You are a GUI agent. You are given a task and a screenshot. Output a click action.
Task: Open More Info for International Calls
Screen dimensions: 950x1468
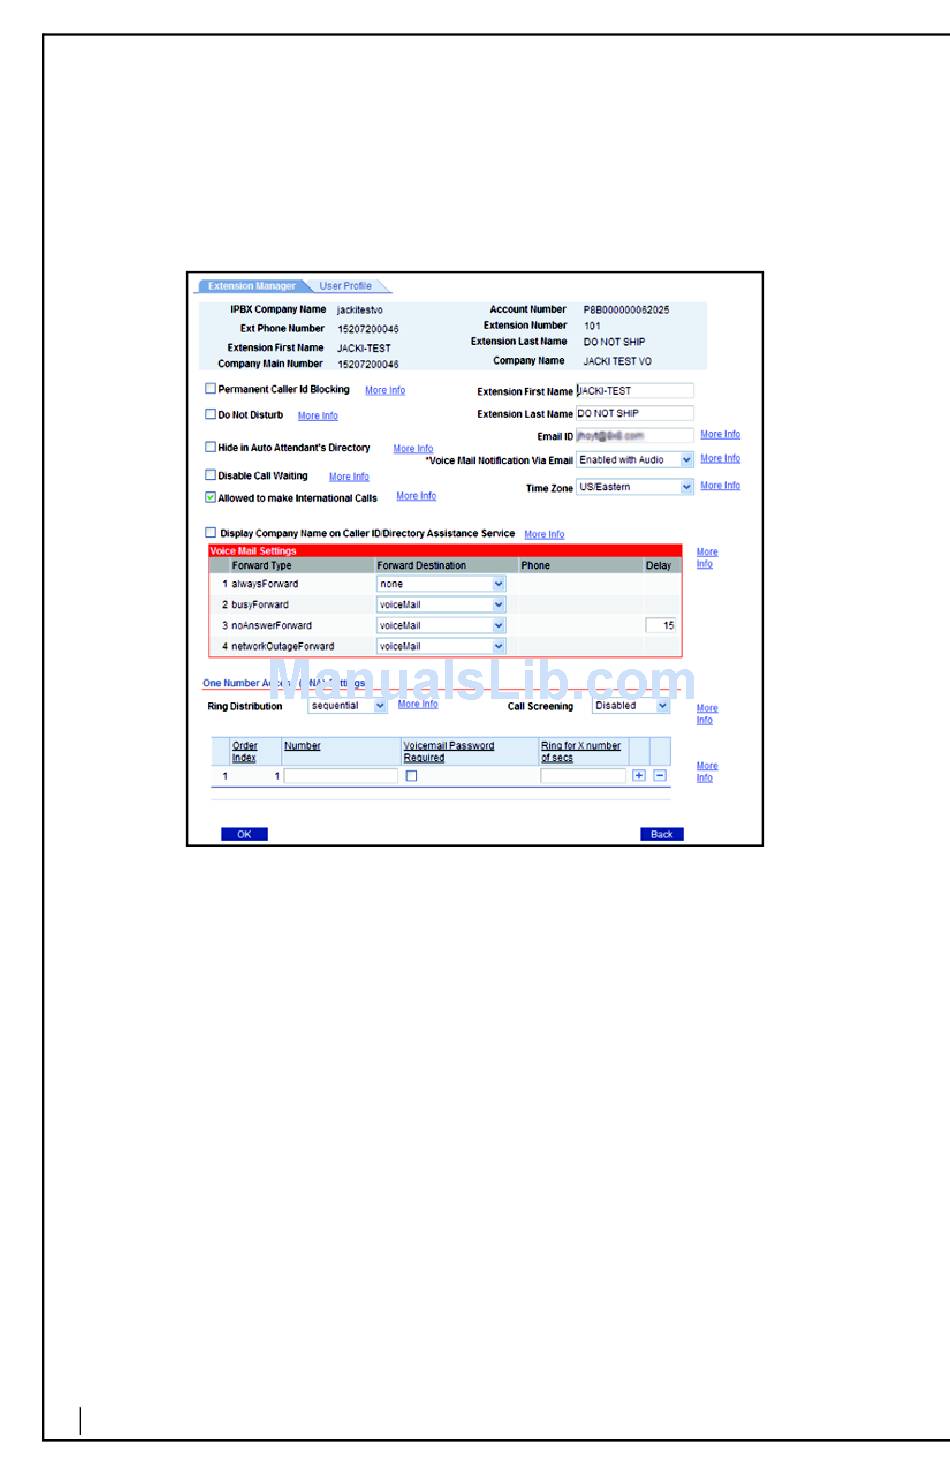[x=416, y=496]
